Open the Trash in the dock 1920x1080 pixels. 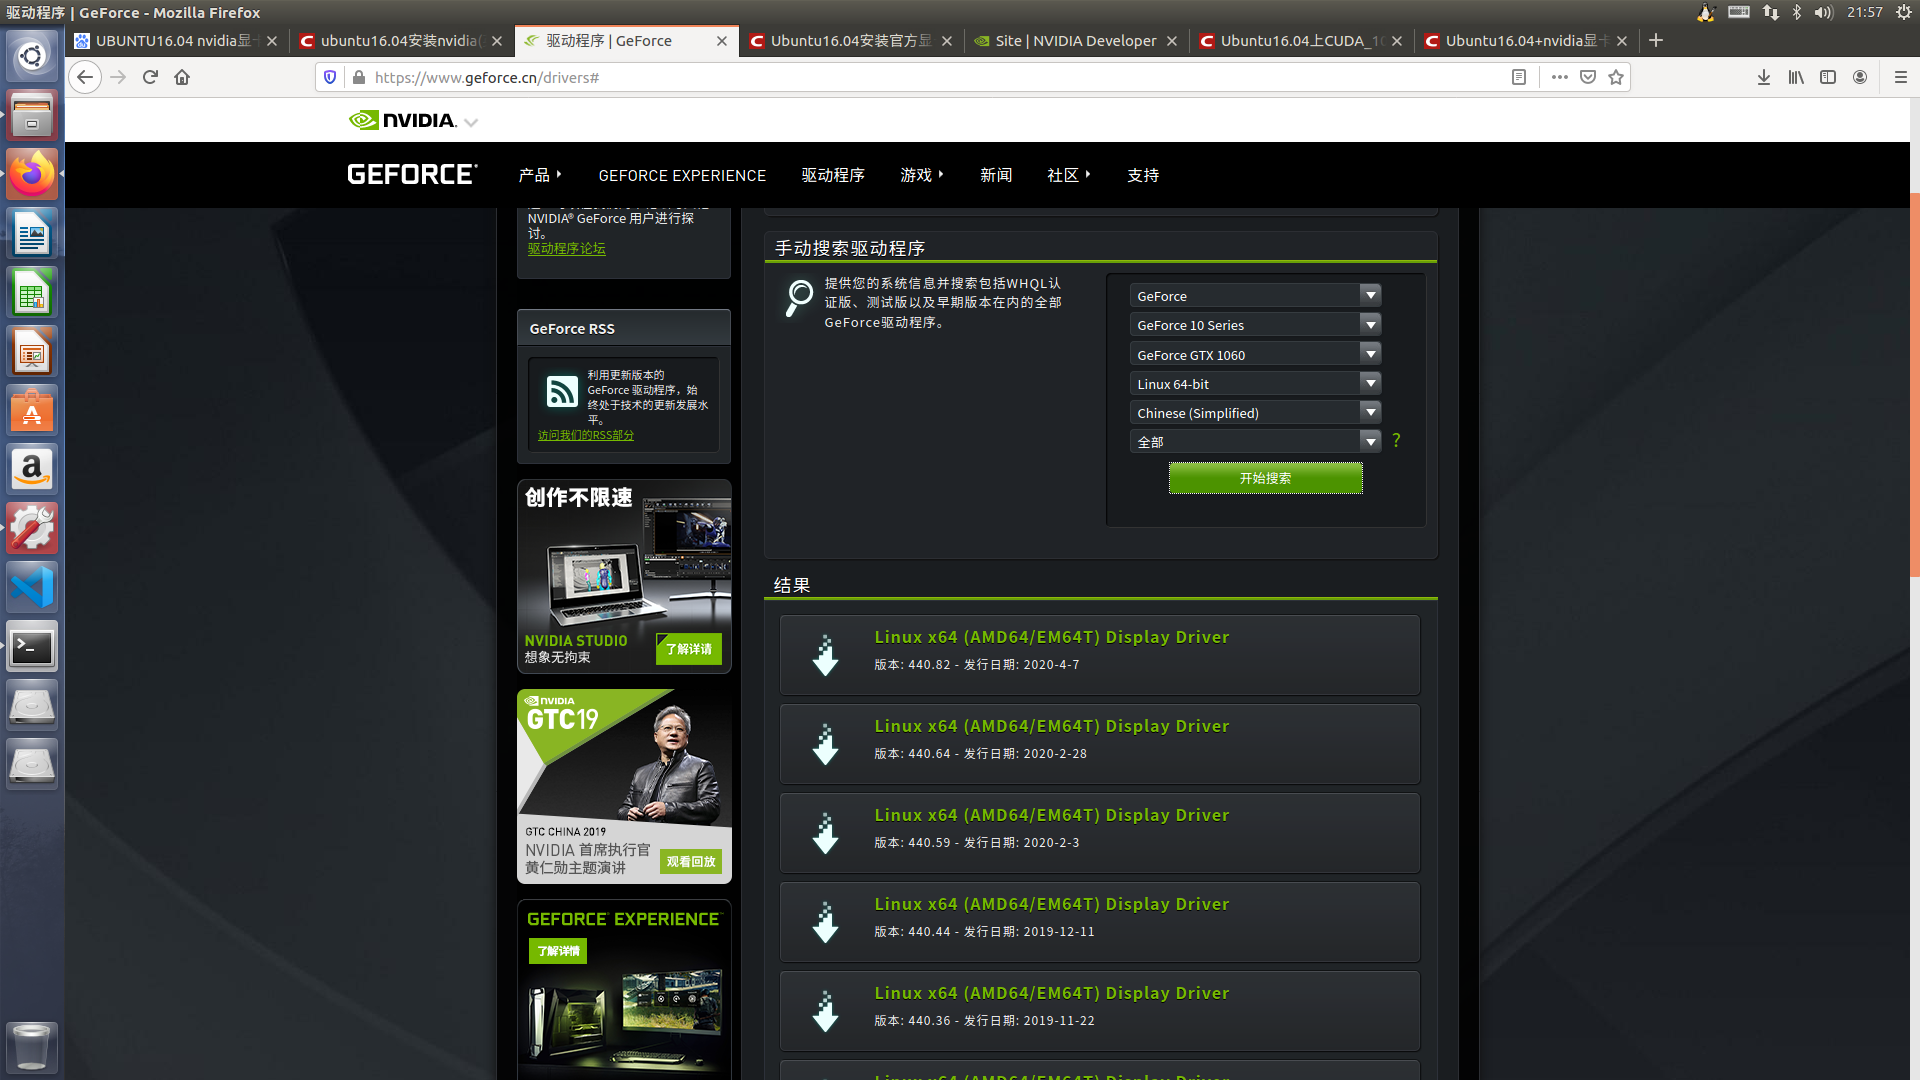click(32, 1047)
